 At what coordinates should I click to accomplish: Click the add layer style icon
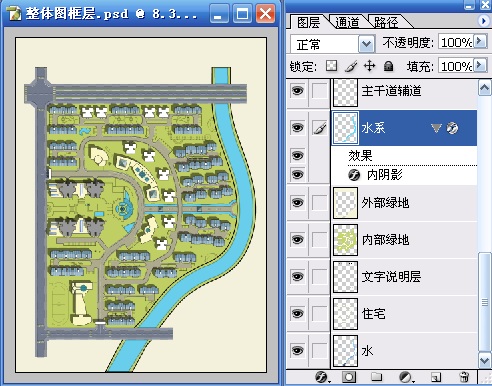pos(322,377)
